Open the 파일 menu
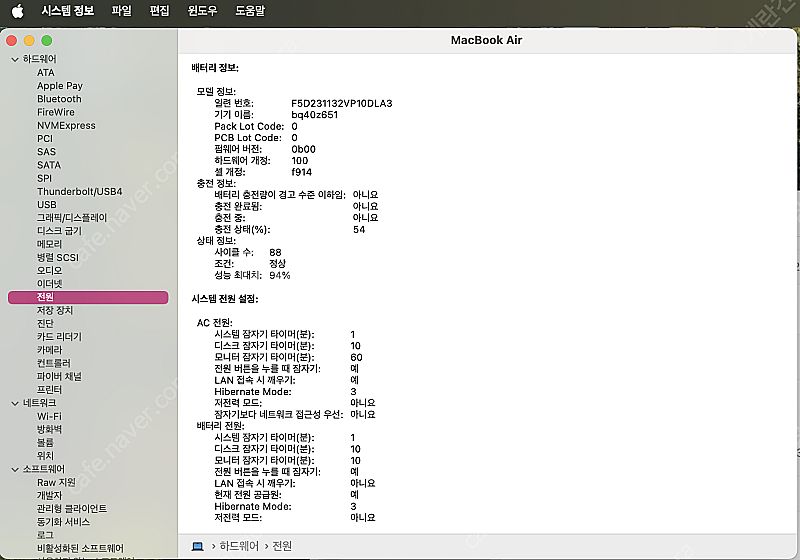 [121, 11]
